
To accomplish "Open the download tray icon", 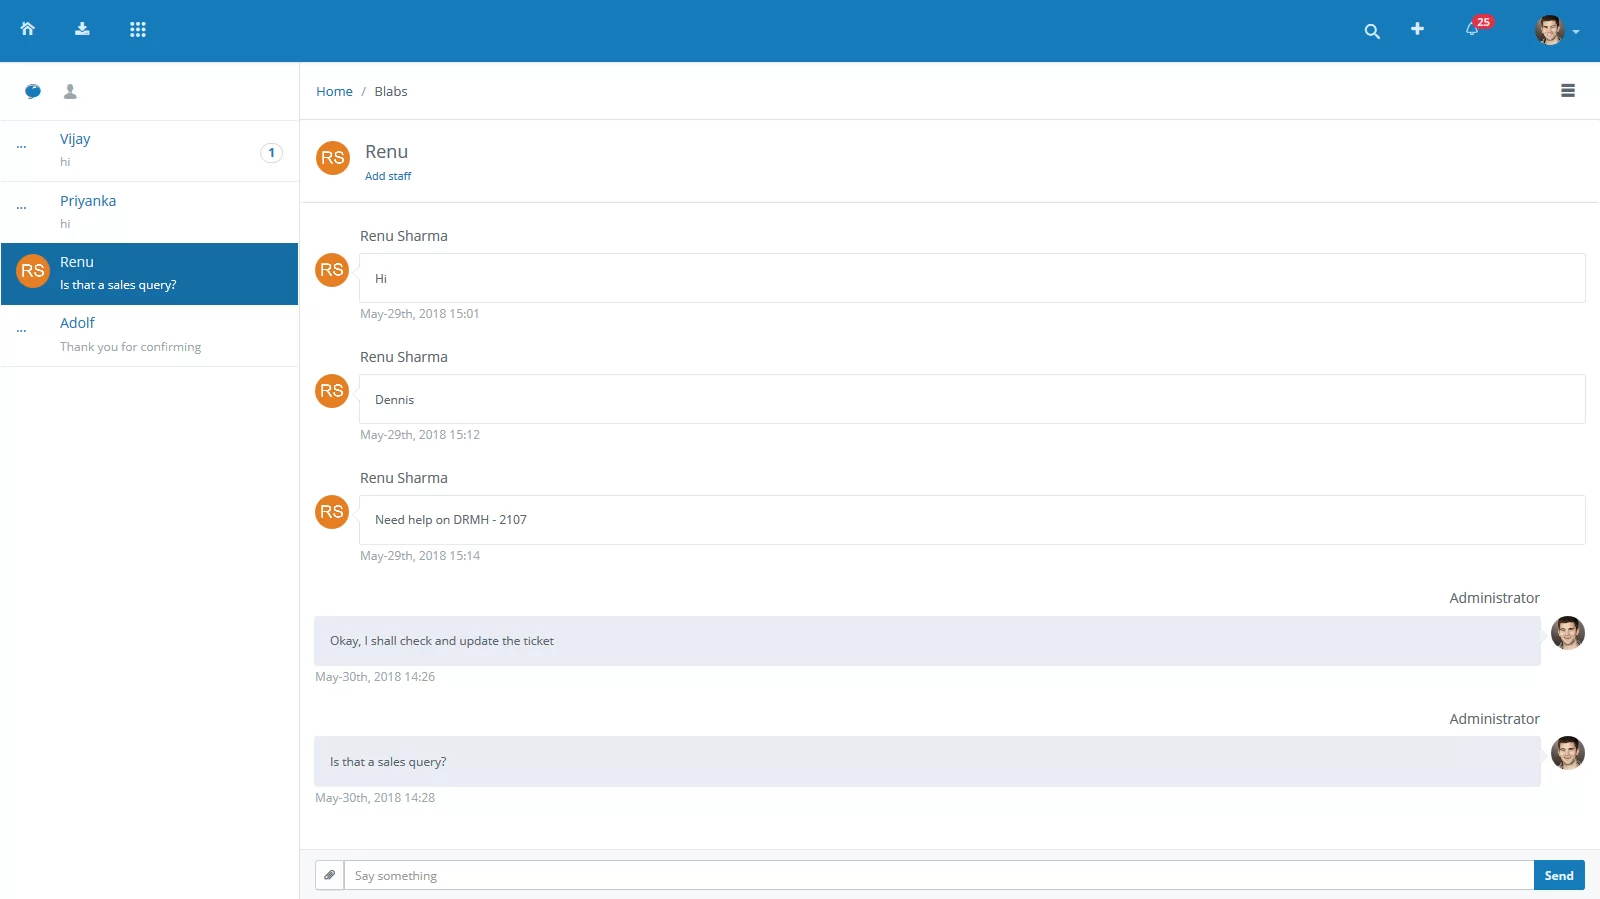I will point(82,29).
